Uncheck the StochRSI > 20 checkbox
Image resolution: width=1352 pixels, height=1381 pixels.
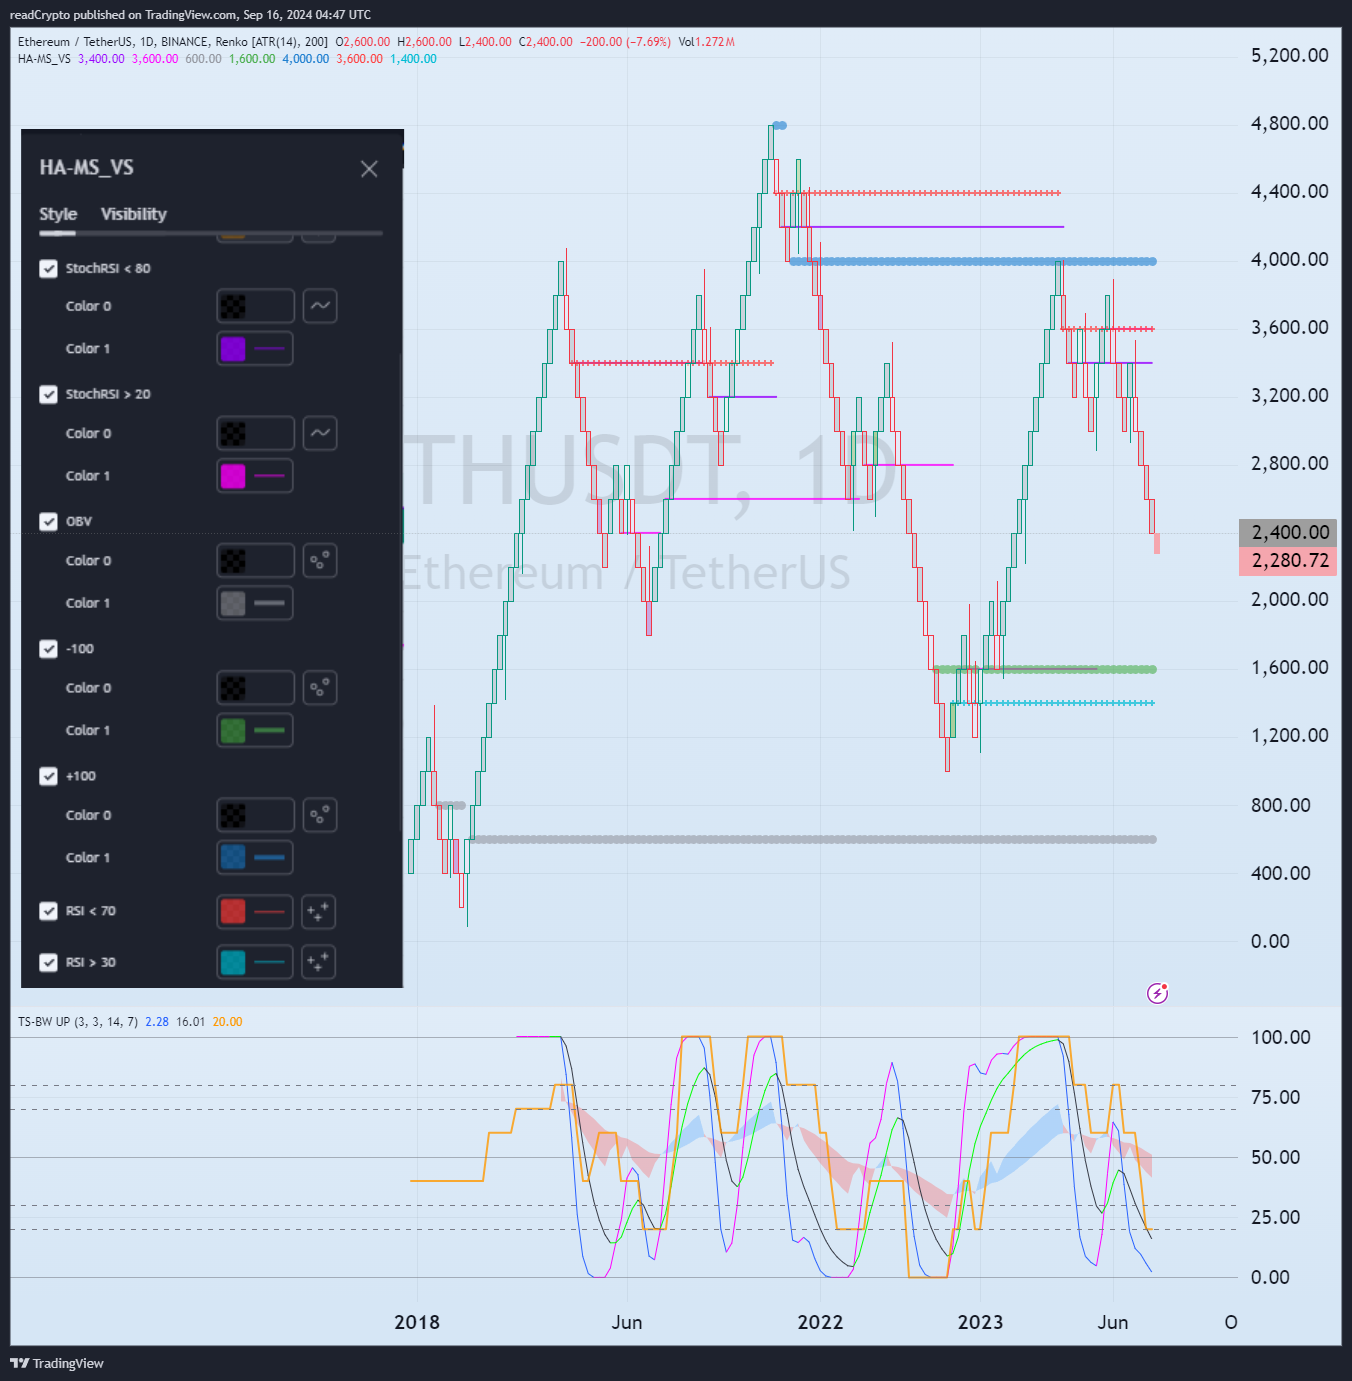(x=48, y=394)
